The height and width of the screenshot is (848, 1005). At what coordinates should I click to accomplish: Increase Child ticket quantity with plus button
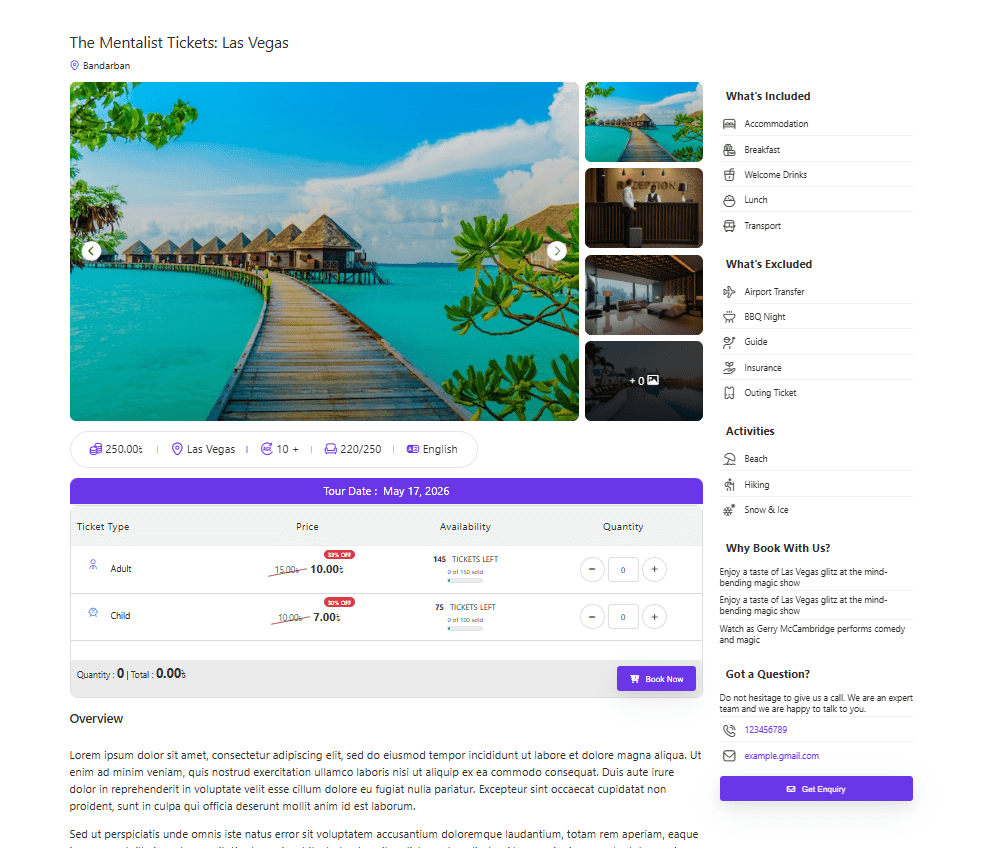pos(654,616)
